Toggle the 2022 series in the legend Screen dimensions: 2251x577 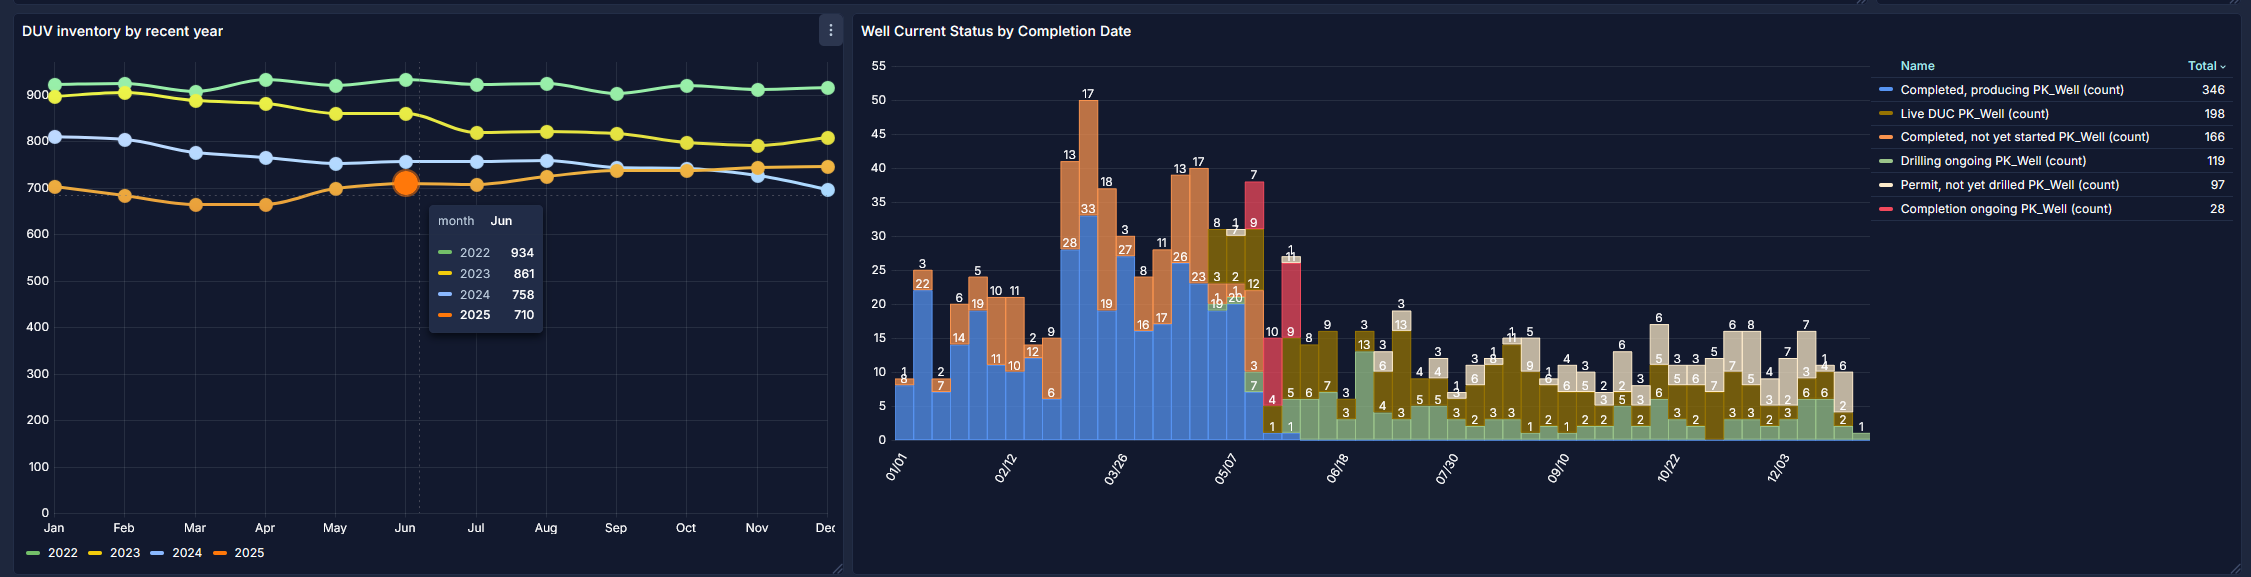63,552
